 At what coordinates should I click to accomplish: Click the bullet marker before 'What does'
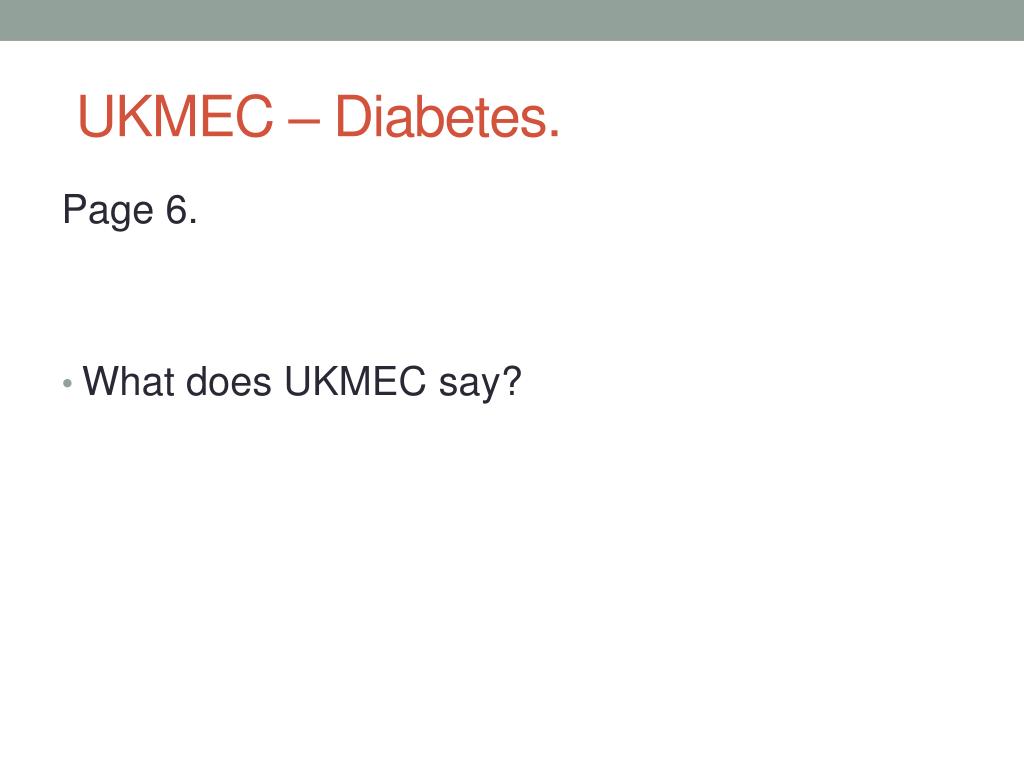click(67, 383)
